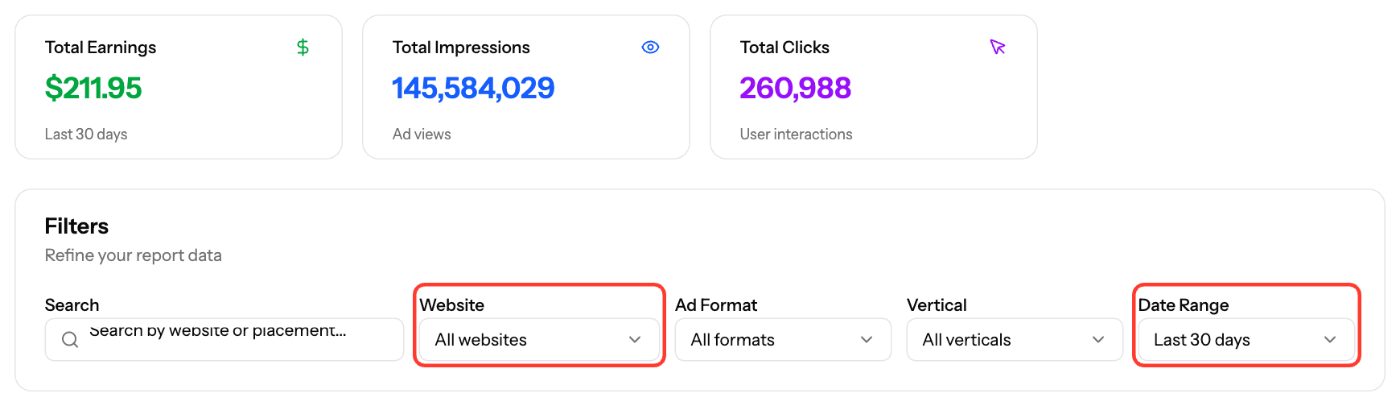Focus the search by website input field

coord(224,340)
